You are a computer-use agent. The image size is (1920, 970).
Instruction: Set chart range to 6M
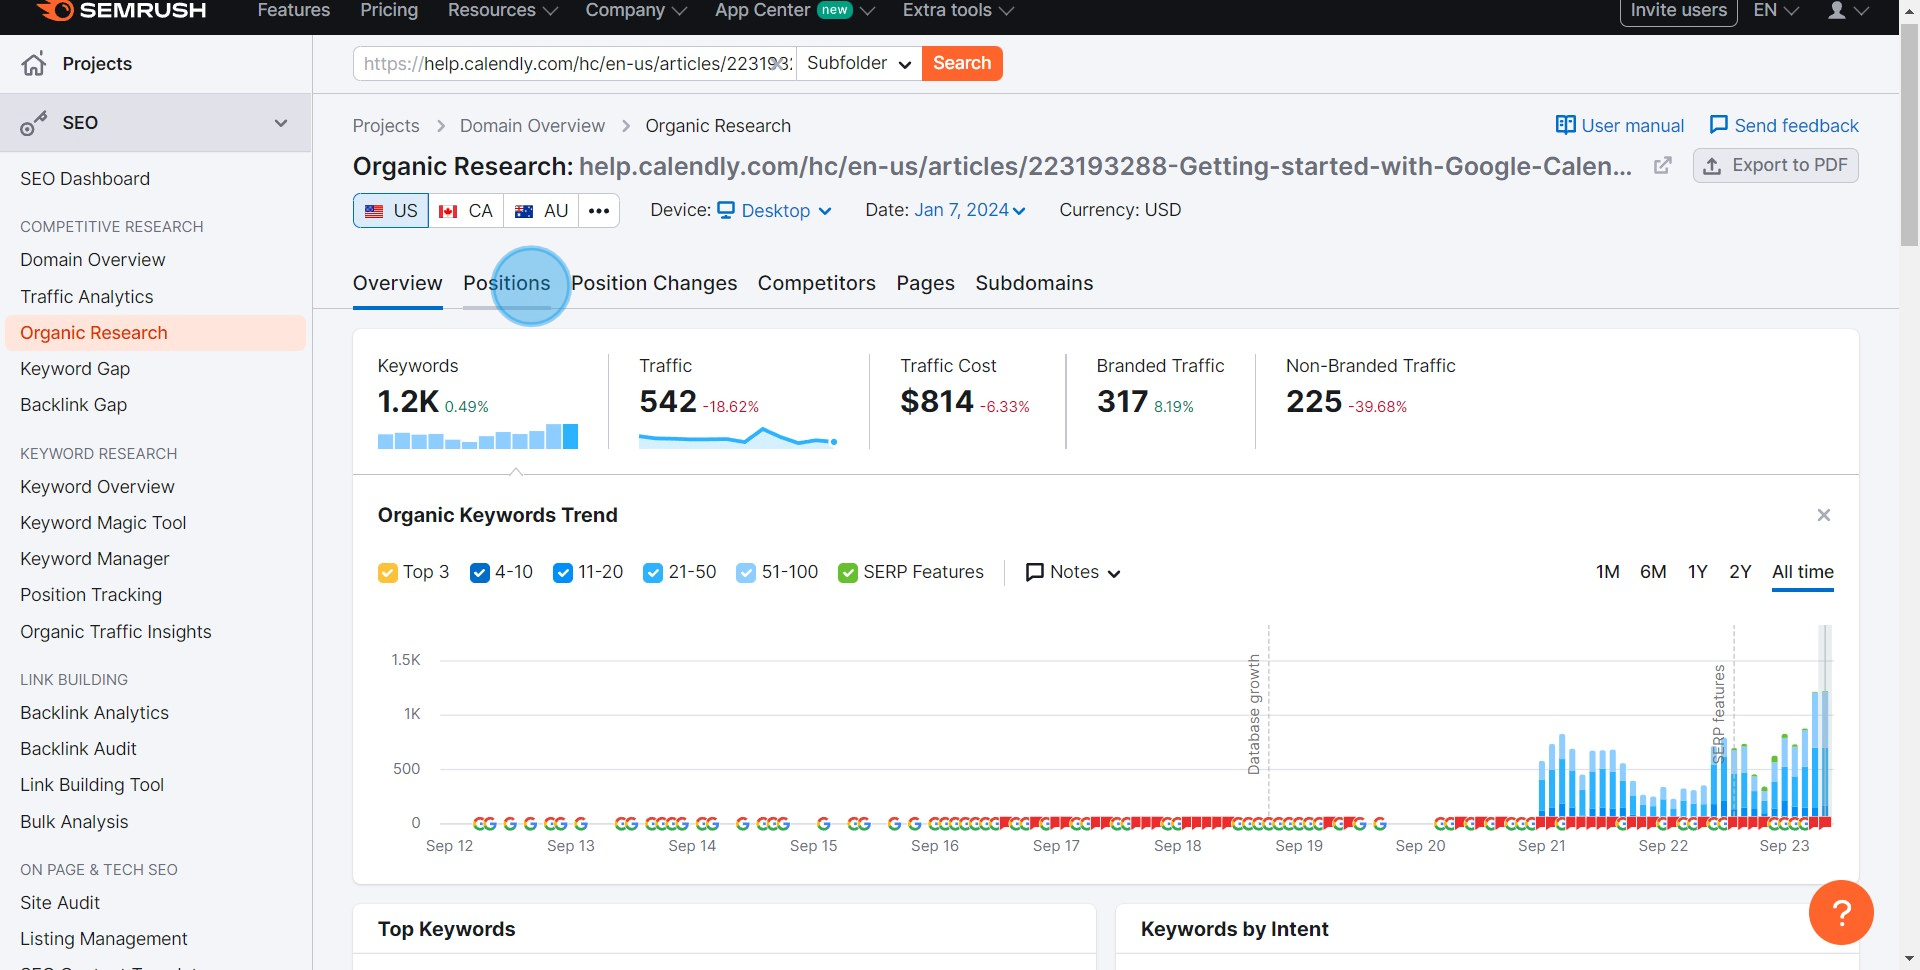pyautogui.click(x=1653, y=572)
